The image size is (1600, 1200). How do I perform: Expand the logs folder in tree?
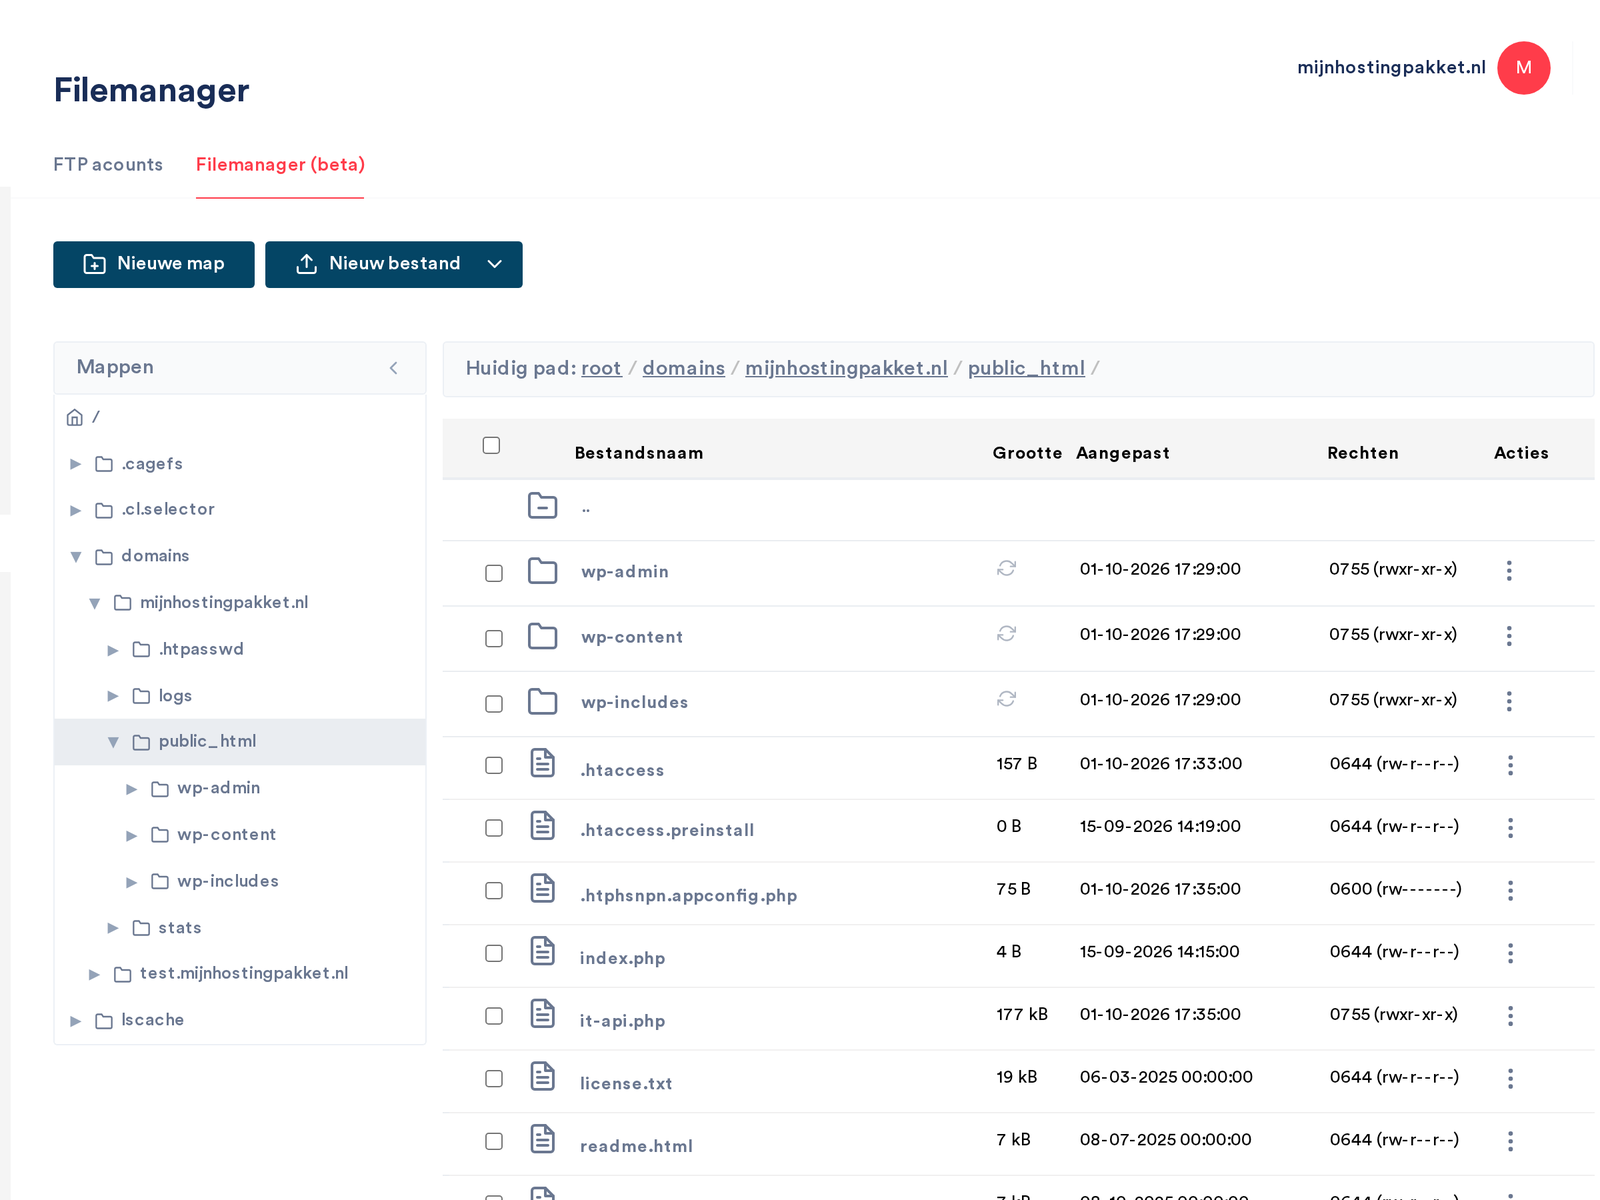(x=113, y=696)
